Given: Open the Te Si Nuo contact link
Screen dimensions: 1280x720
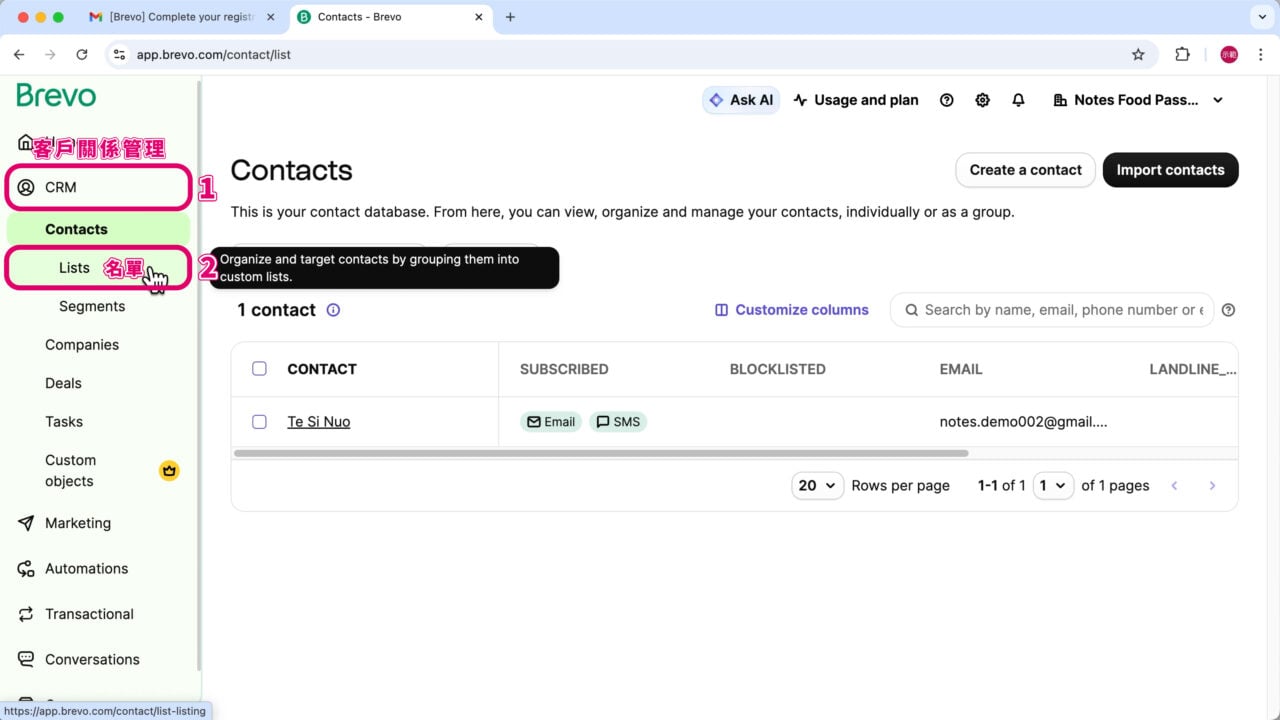Looking at the screenshot, I should 318,422.
